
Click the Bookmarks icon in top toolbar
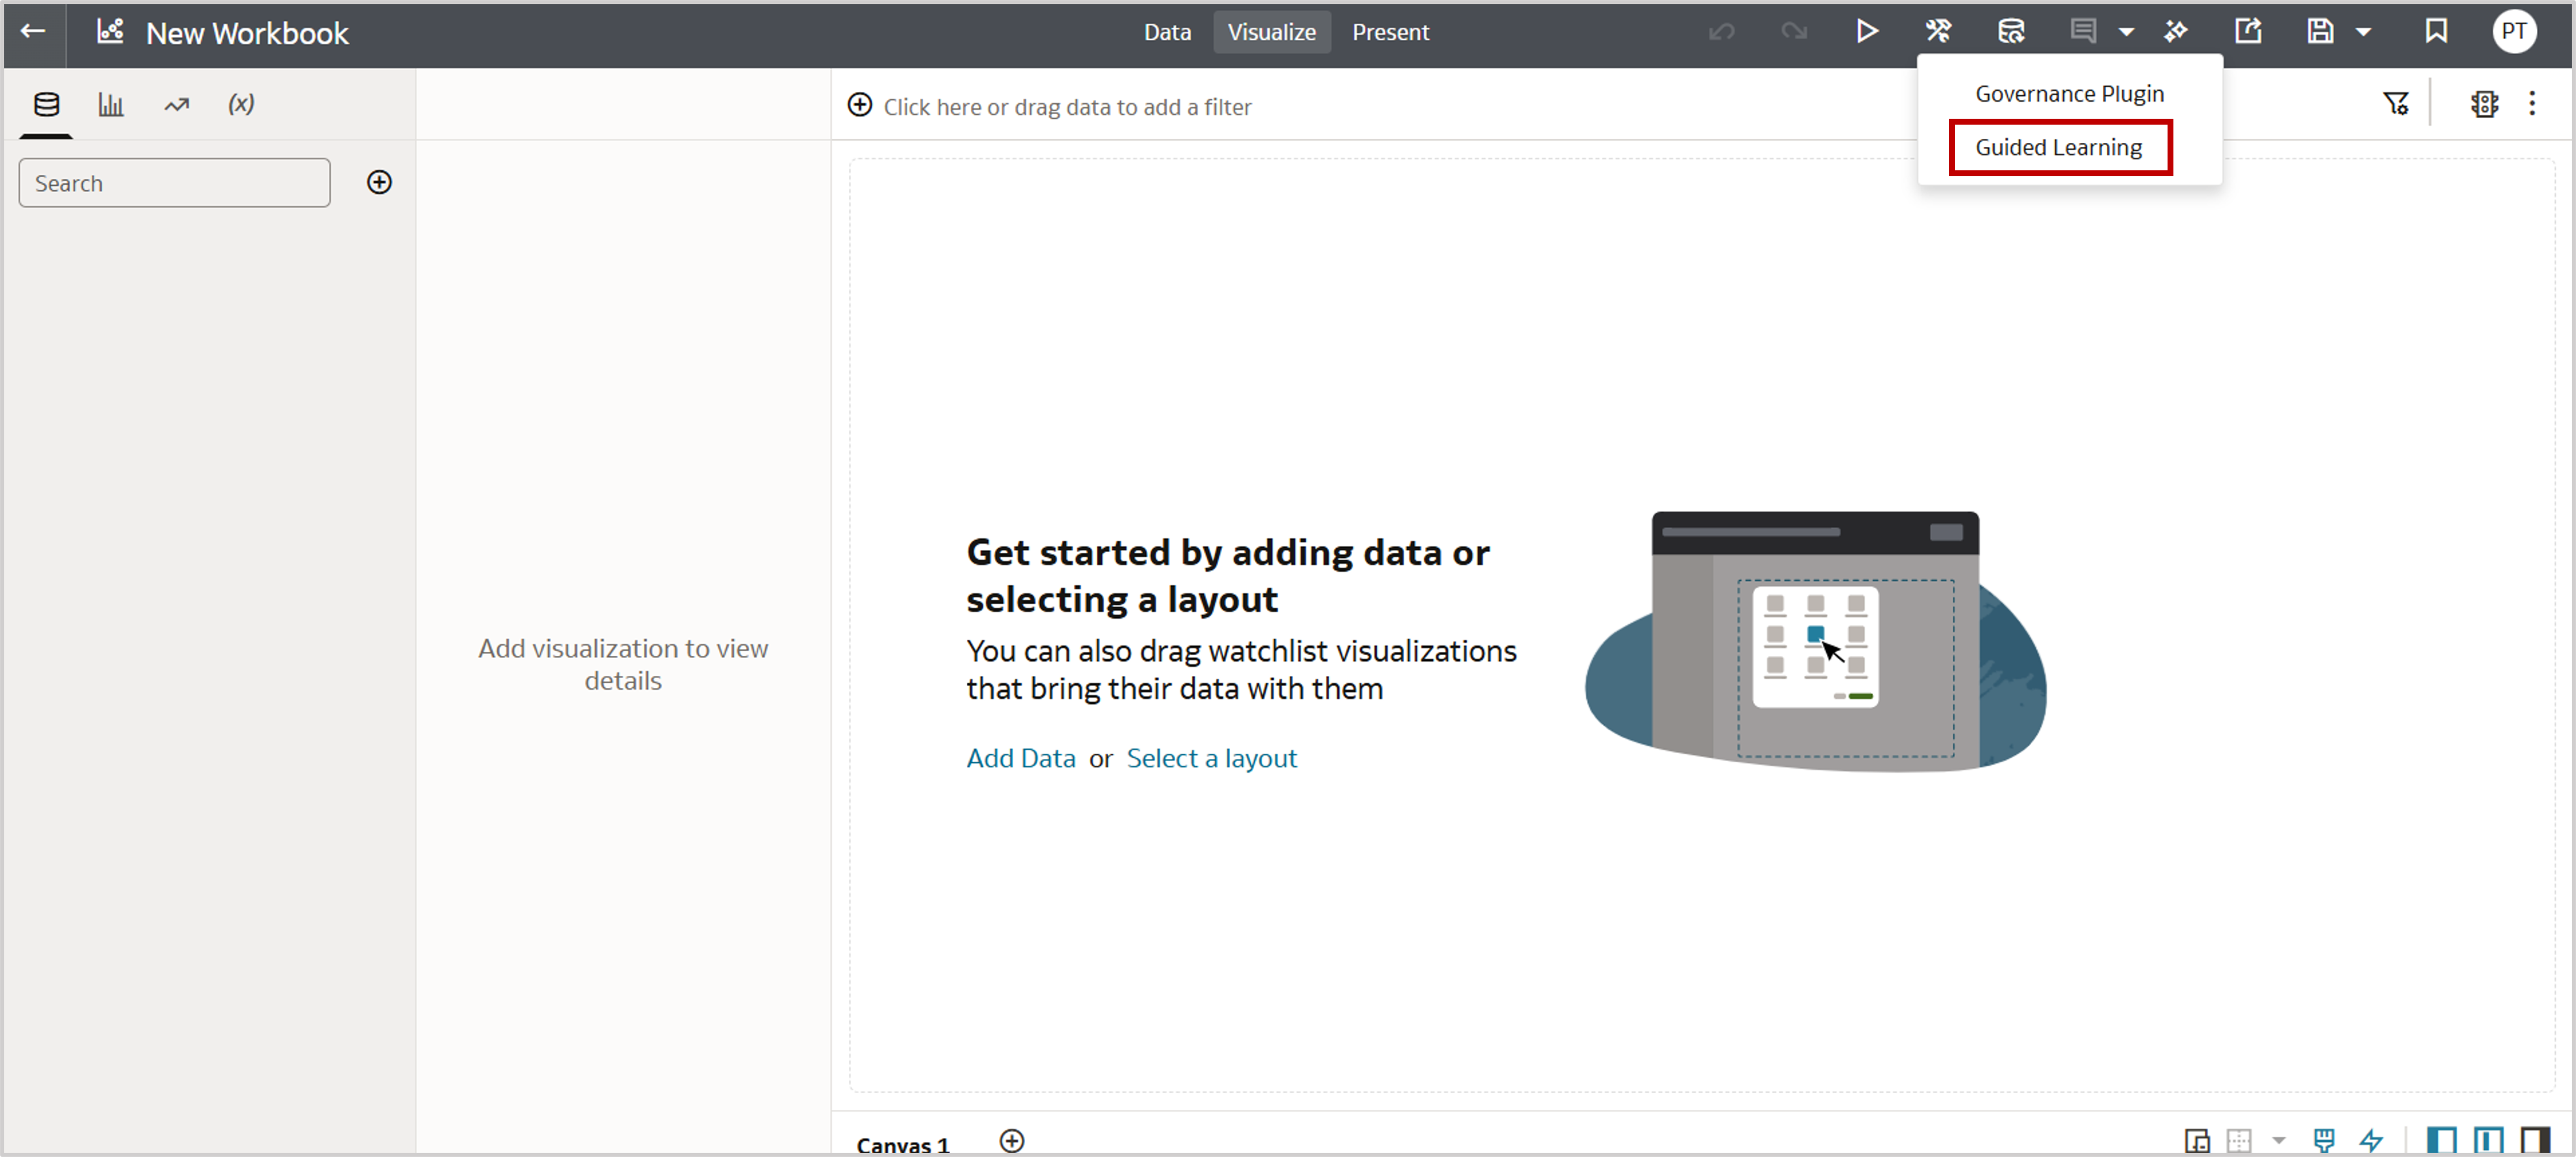click(2436, 31)
